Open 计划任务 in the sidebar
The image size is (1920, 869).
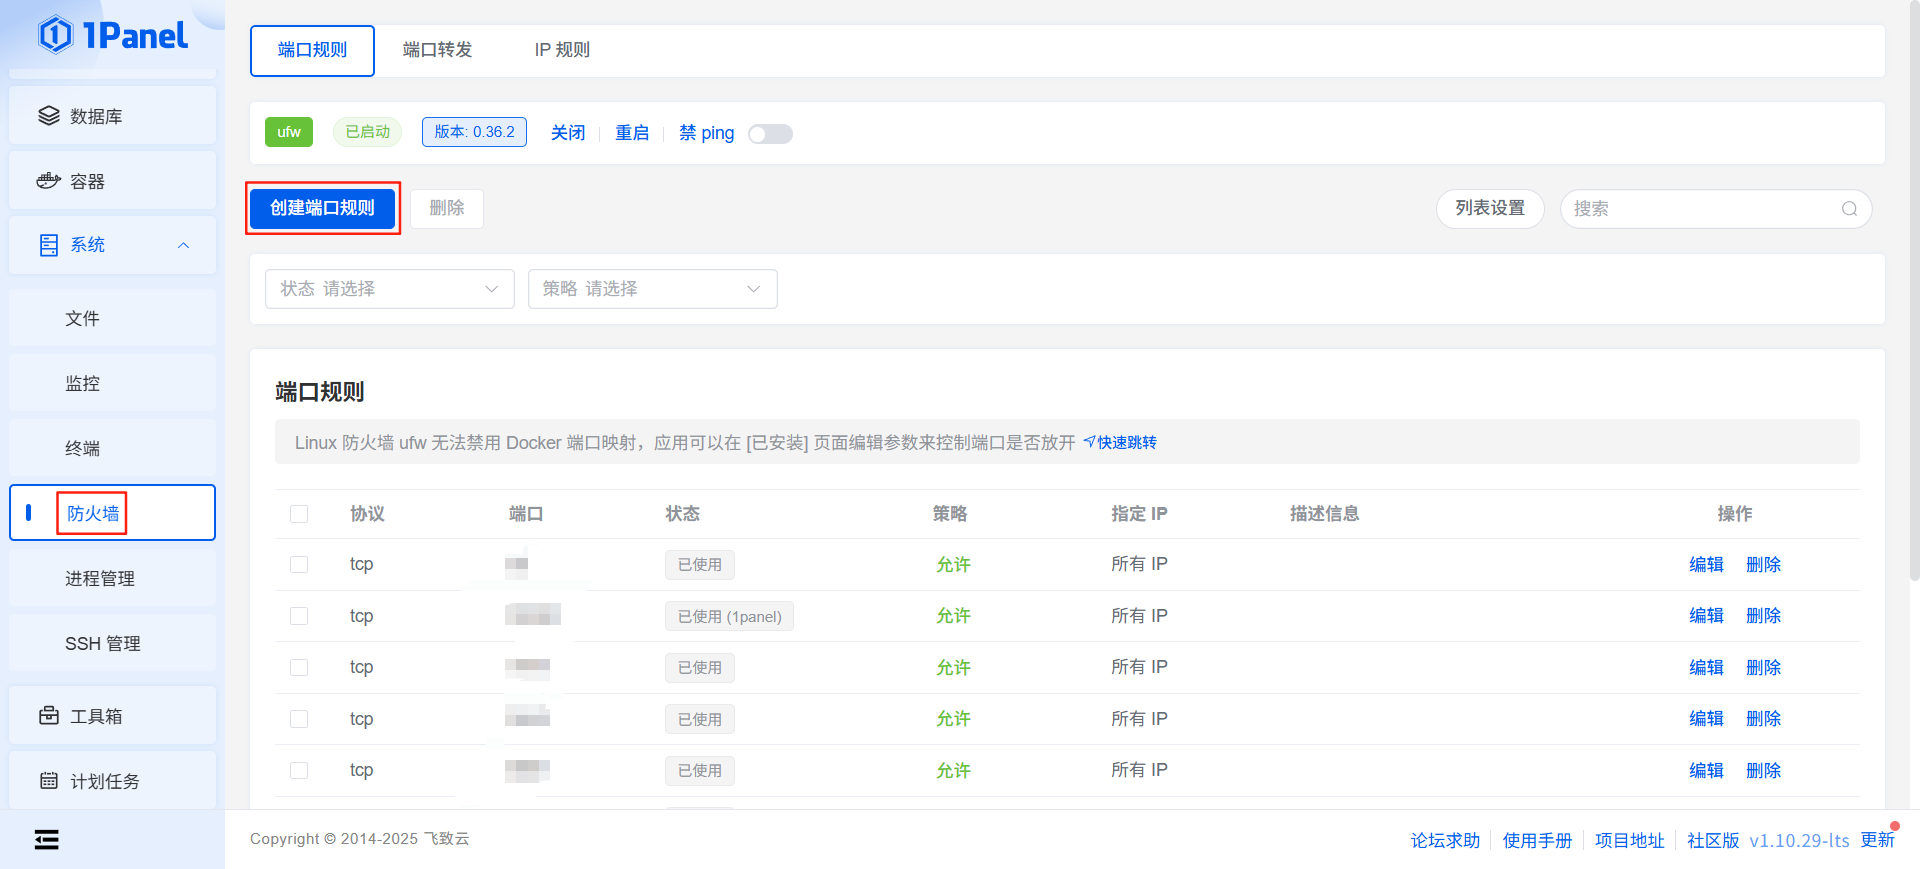click(112, 781)
